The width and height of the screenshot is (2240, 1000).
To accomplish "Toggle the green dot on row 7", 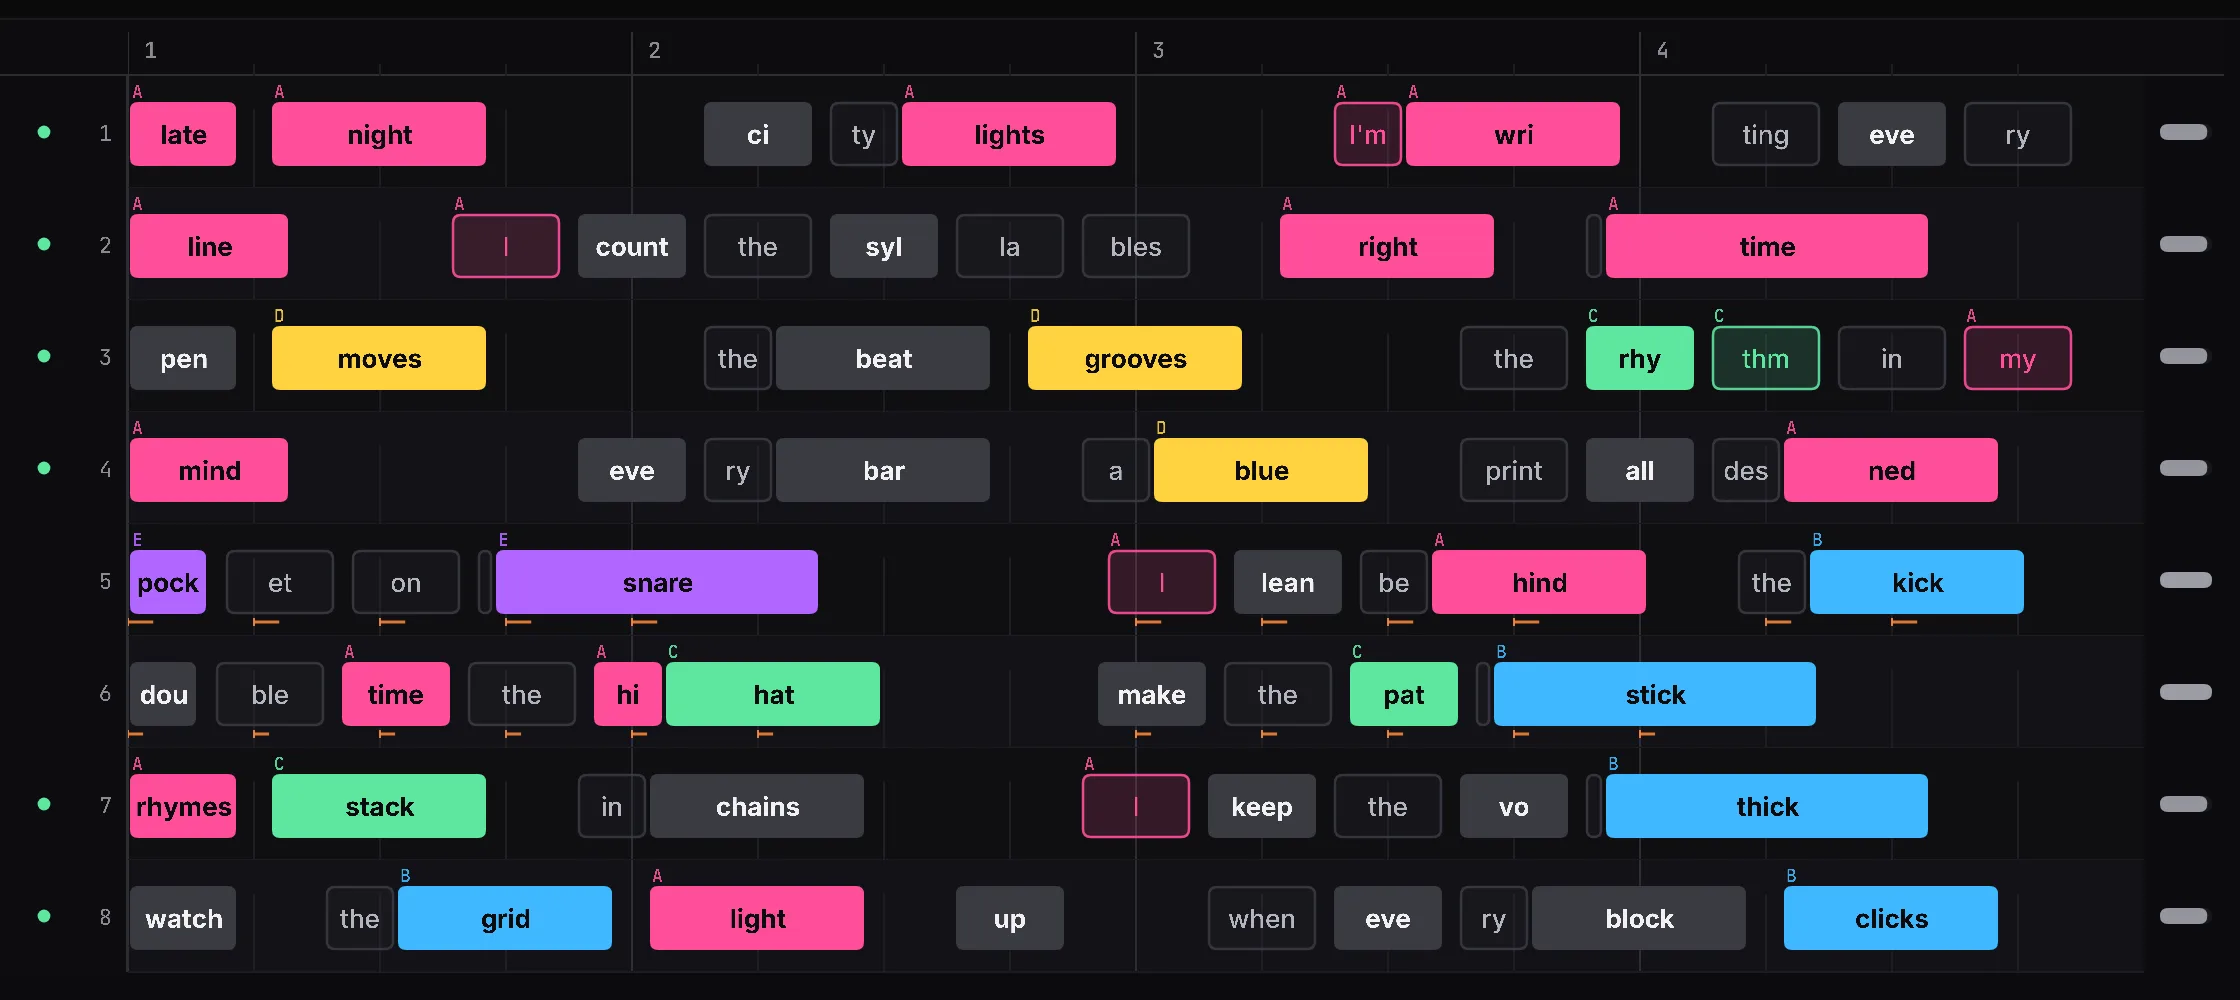I will (44, 804).
